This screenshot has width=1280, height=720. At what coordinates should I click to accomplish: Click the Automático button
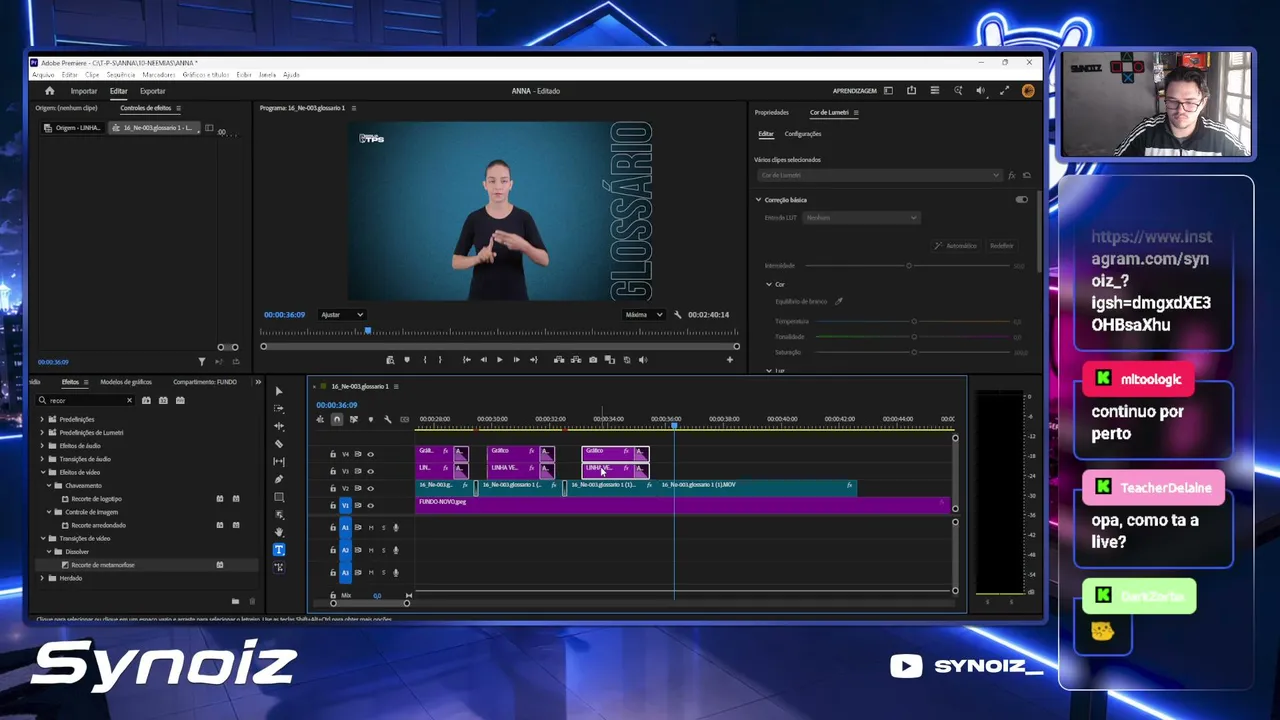point(955,246)
